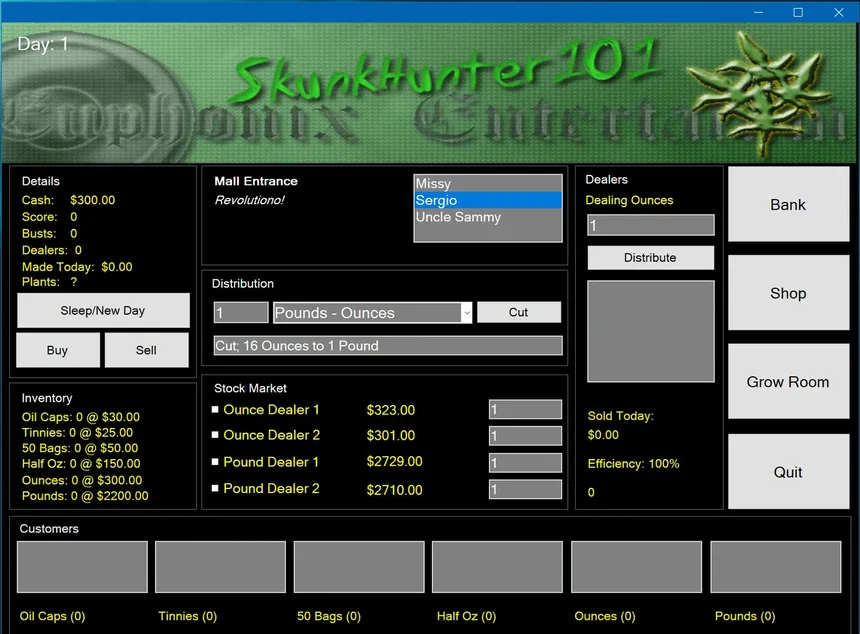The width and height of the screenshot is (860, 634).
Task: Go to the Grow Room
Action: click(788, 382)
